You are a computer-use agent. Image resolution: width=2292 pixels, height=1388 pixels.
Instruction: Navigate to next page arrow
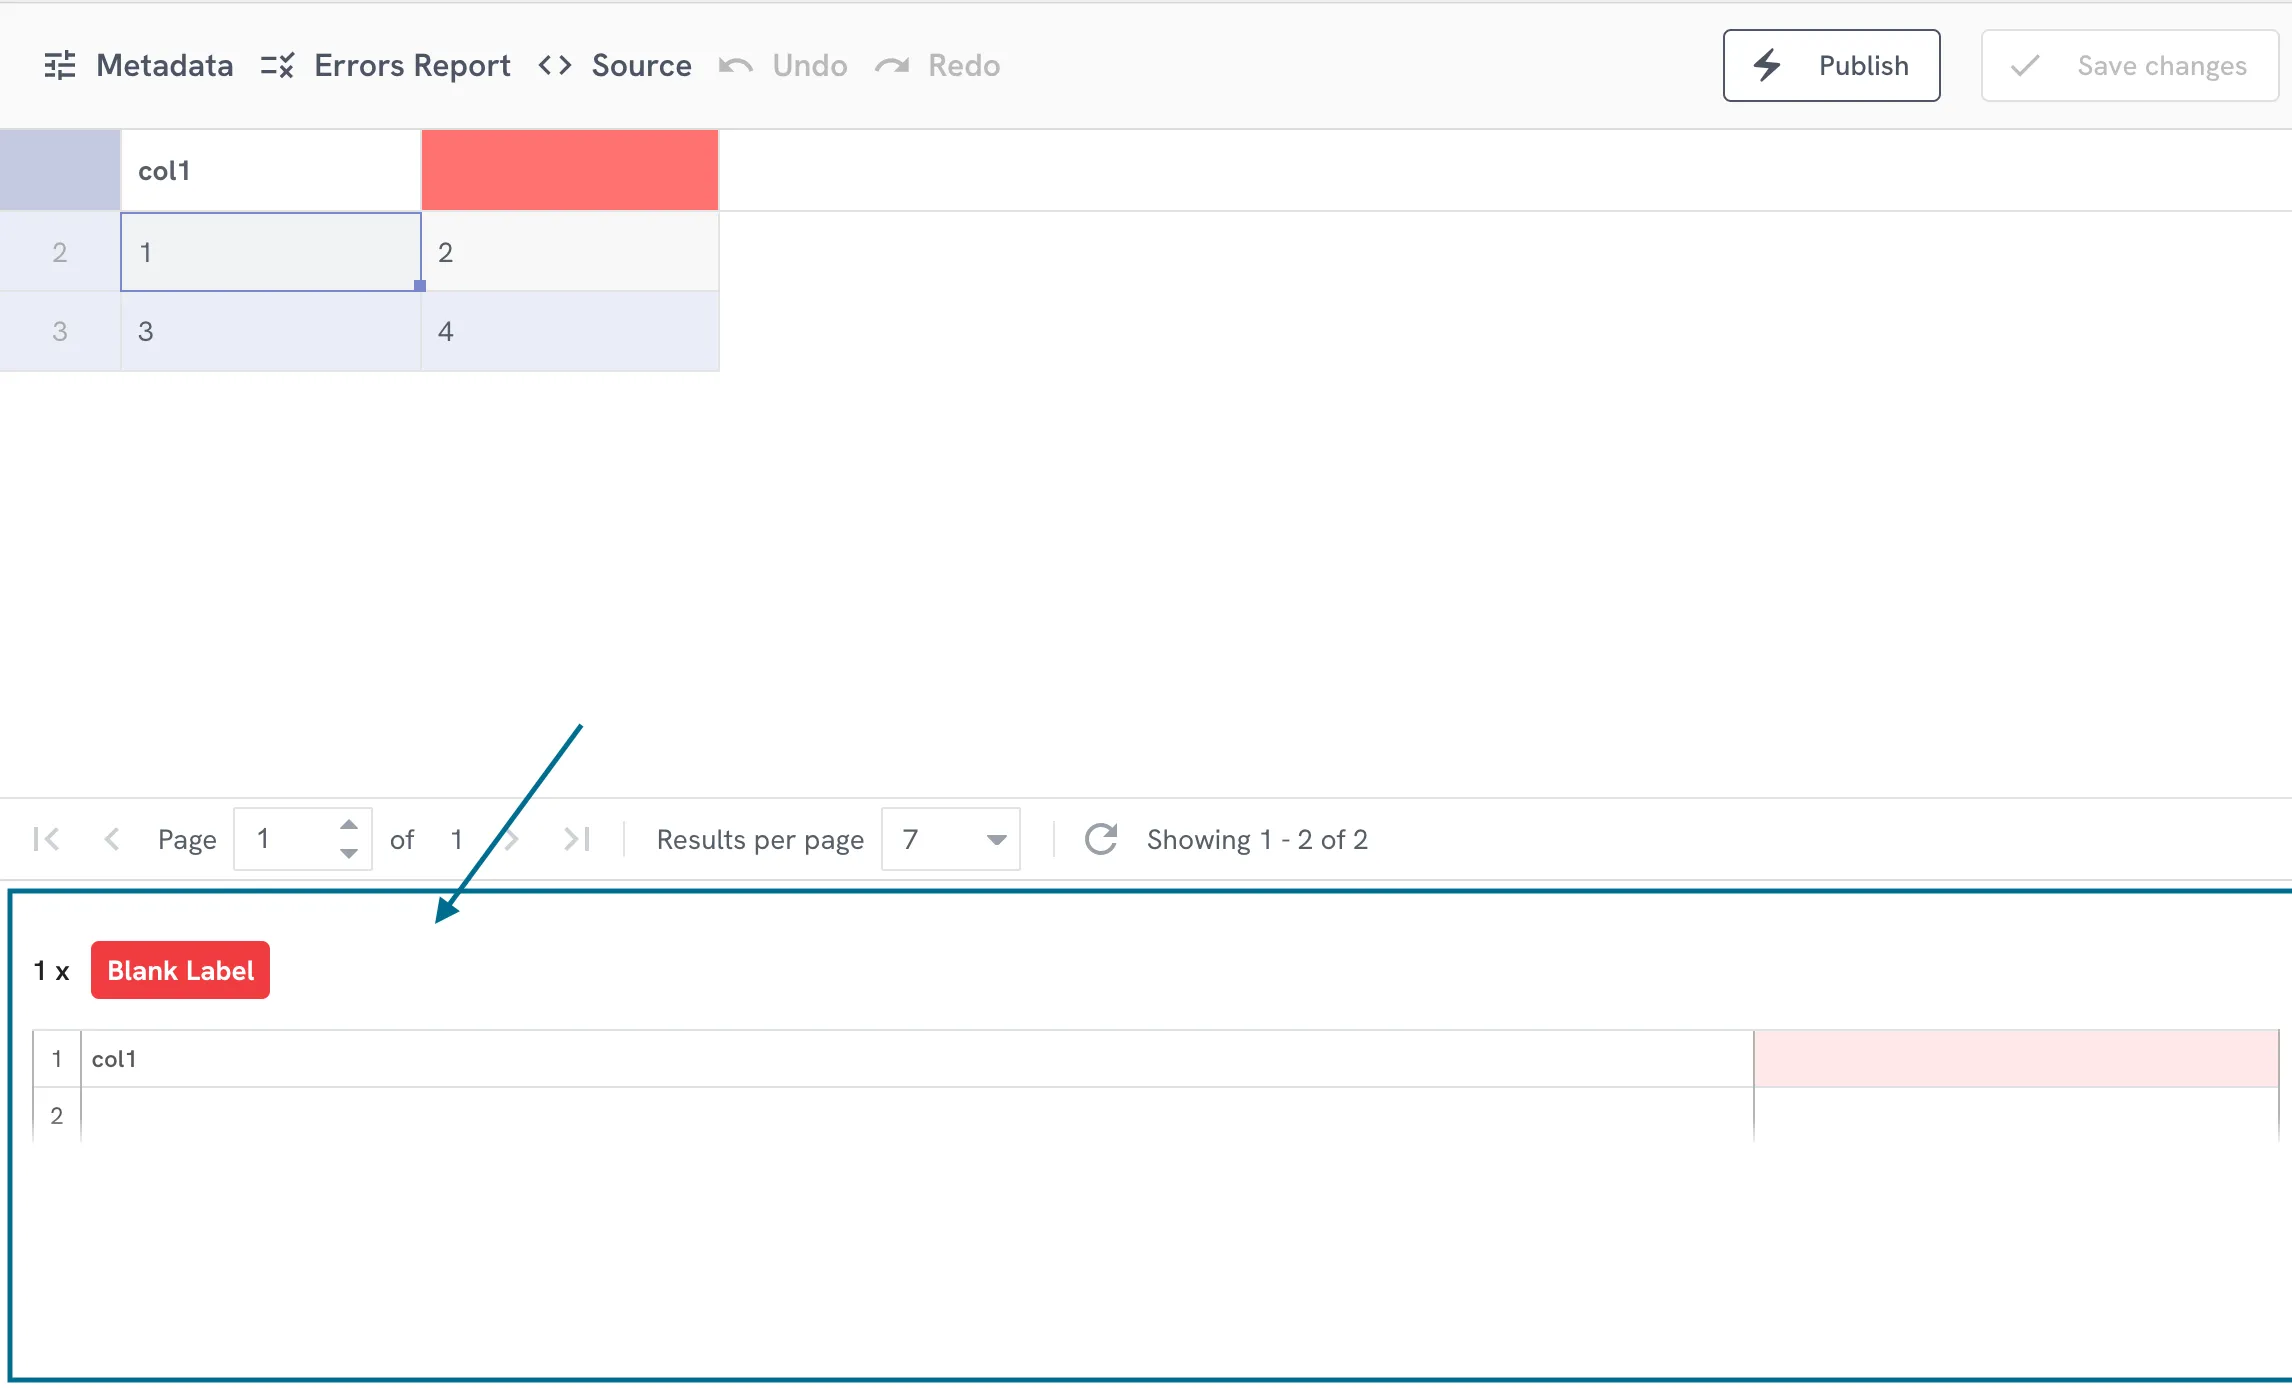click(511, 838)
